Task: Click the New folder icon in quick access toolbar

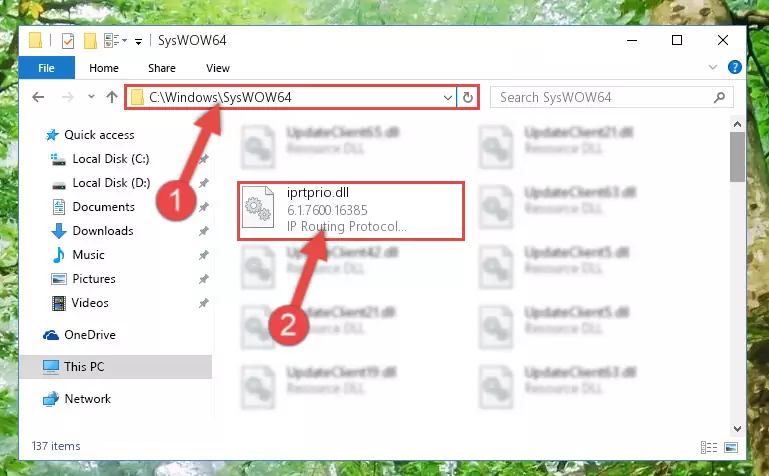Action: (90, 41)
